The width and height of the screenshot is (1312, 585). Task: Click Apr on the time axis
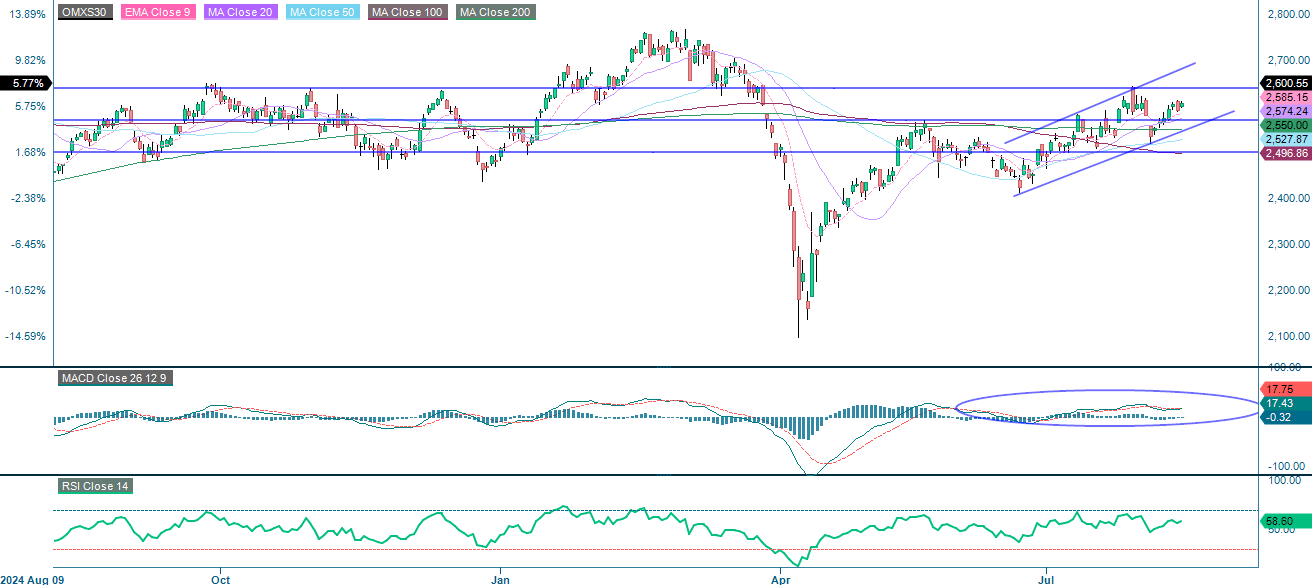tap(780, 579)
